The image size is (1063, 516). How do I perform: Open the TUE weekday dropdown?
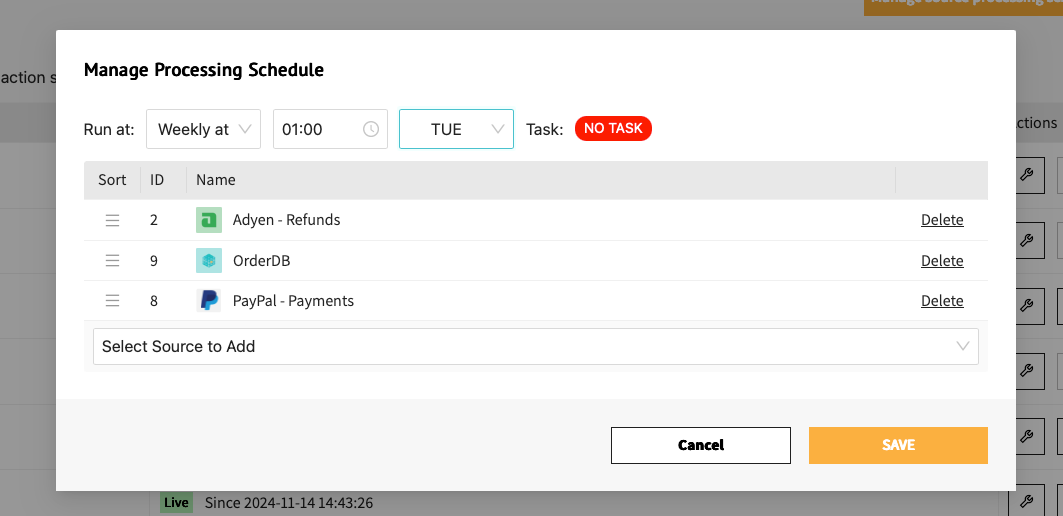456,129
